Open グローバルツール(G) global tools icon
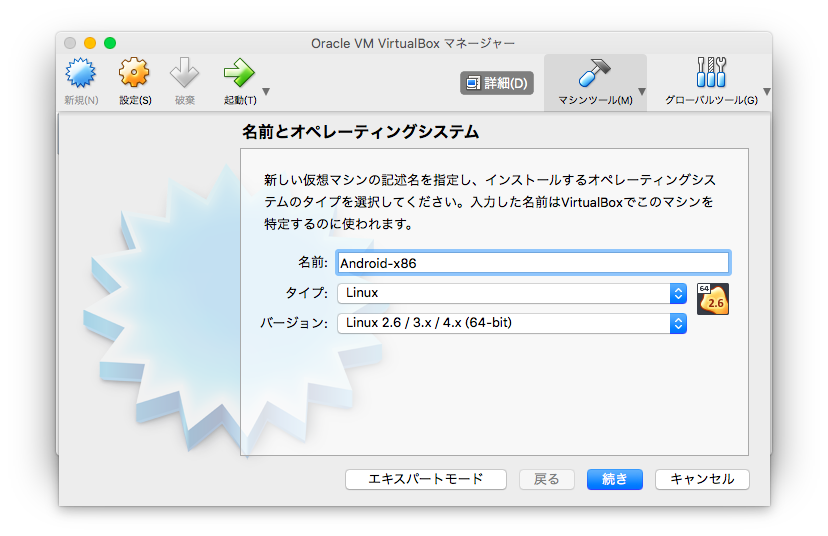This screenshot has height=536, width=828. (711, 72)
